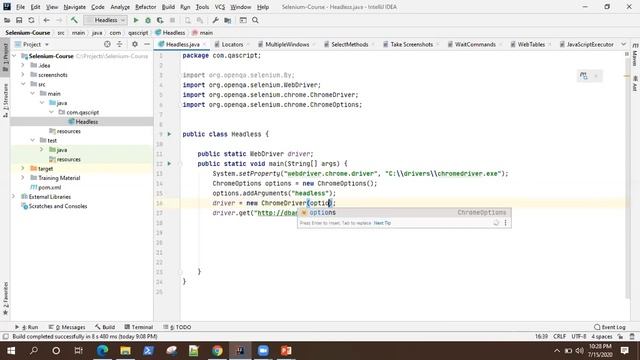
Task: Open the VCS menu
Action: [220, 7]
